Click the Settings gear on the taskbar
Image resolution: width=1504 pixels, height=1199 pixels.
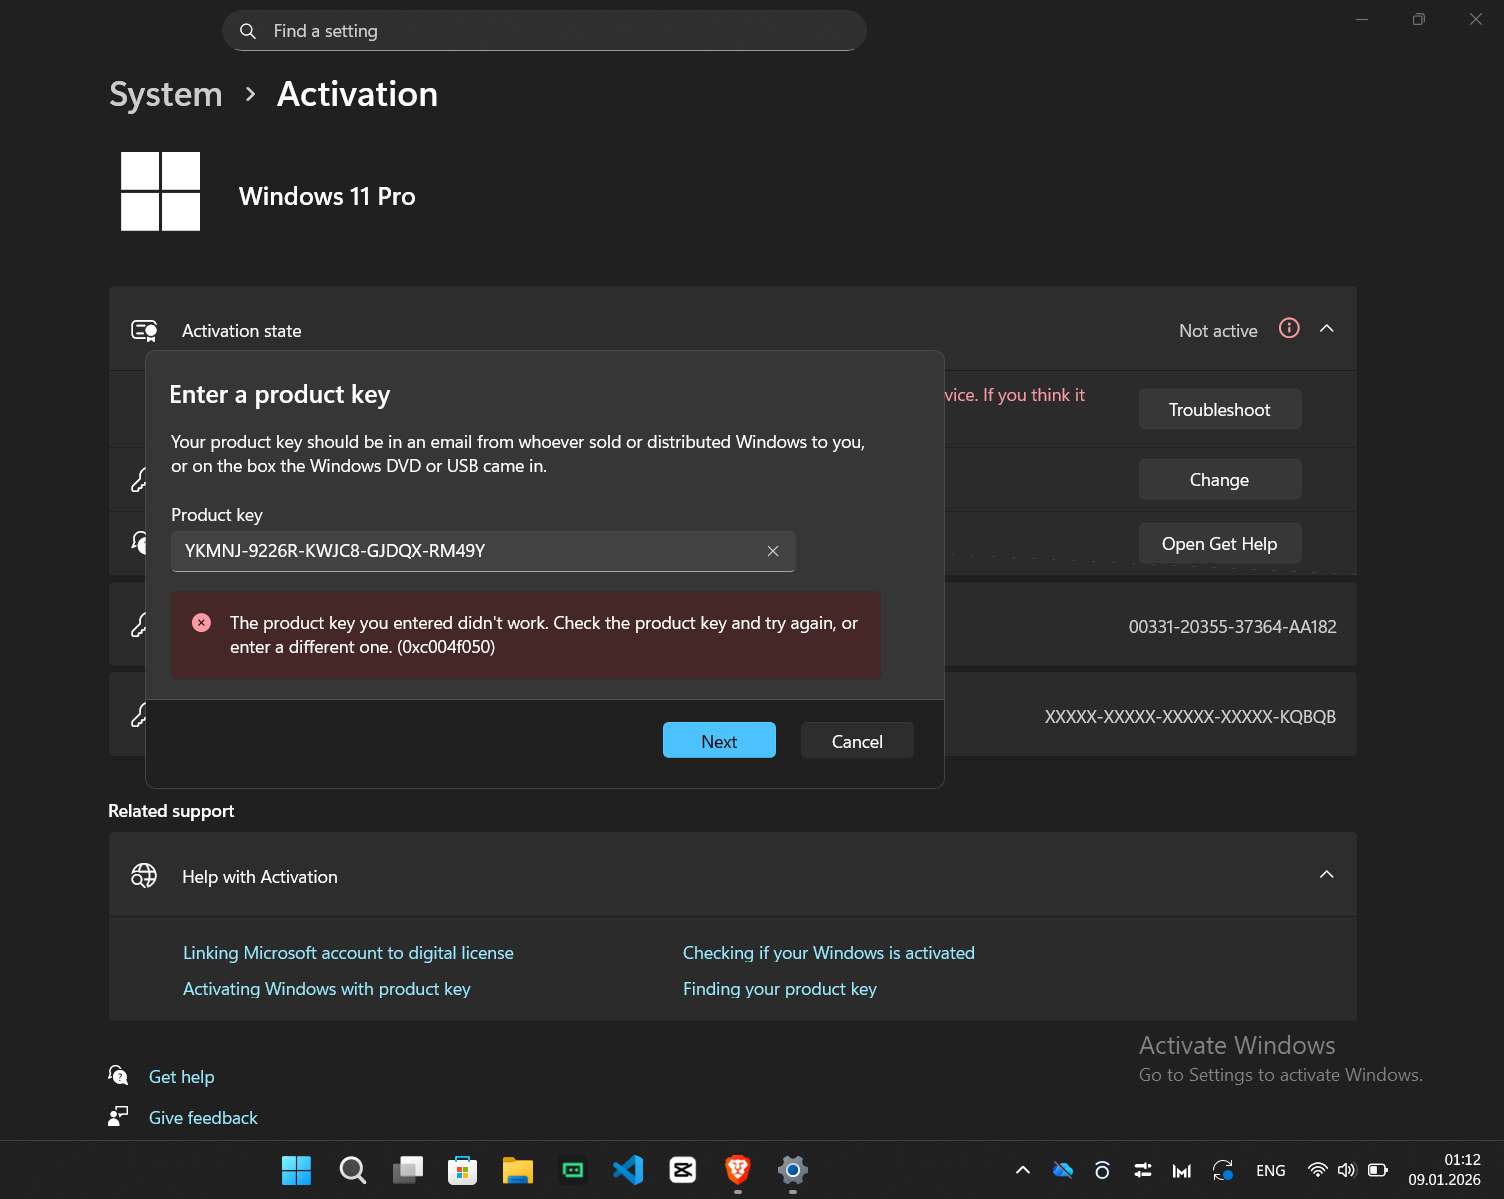[x=793, y=1170]
